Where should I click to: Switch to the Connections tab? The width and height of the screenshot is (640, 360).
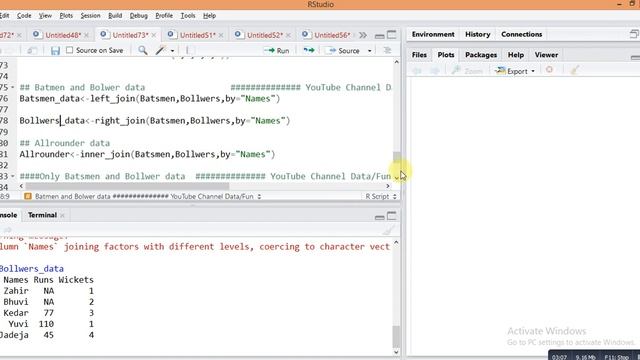tap(521, 34)
